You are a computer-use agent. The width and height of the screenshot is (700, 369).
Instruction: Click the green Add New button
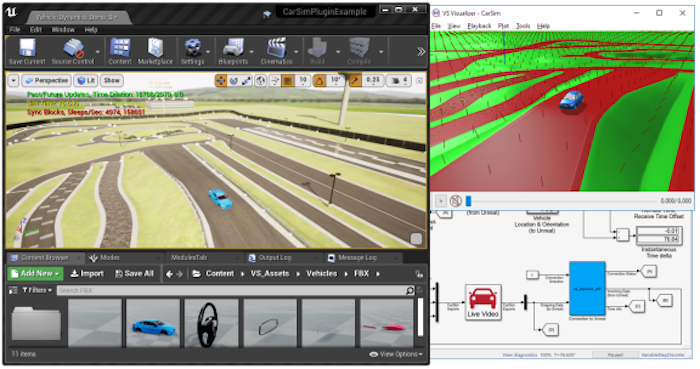[36, 274]
